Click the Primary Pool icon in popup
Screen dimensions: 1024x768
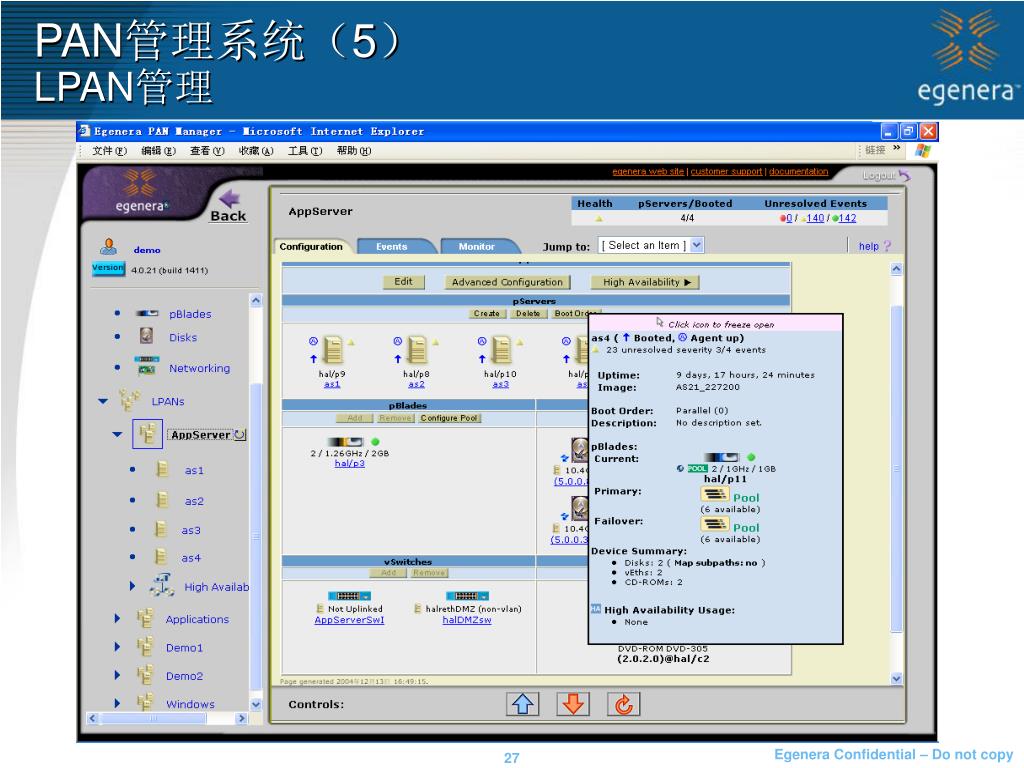click(x=714, y=494)
